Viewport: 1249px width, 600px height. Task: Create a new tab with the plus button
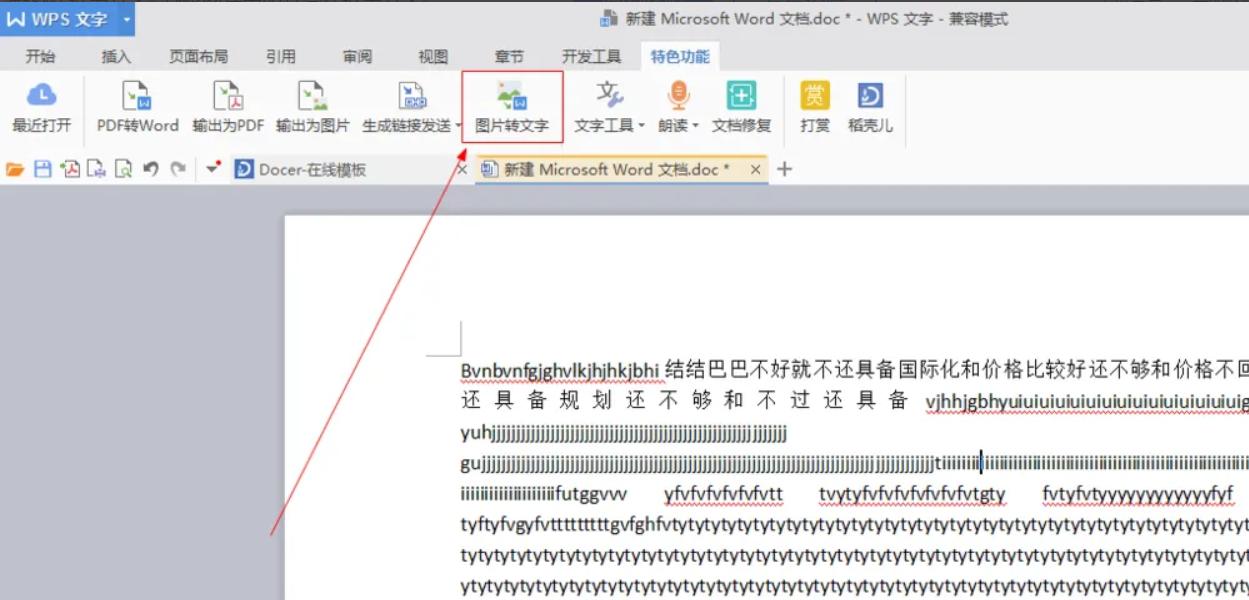[x=784, y=168]
